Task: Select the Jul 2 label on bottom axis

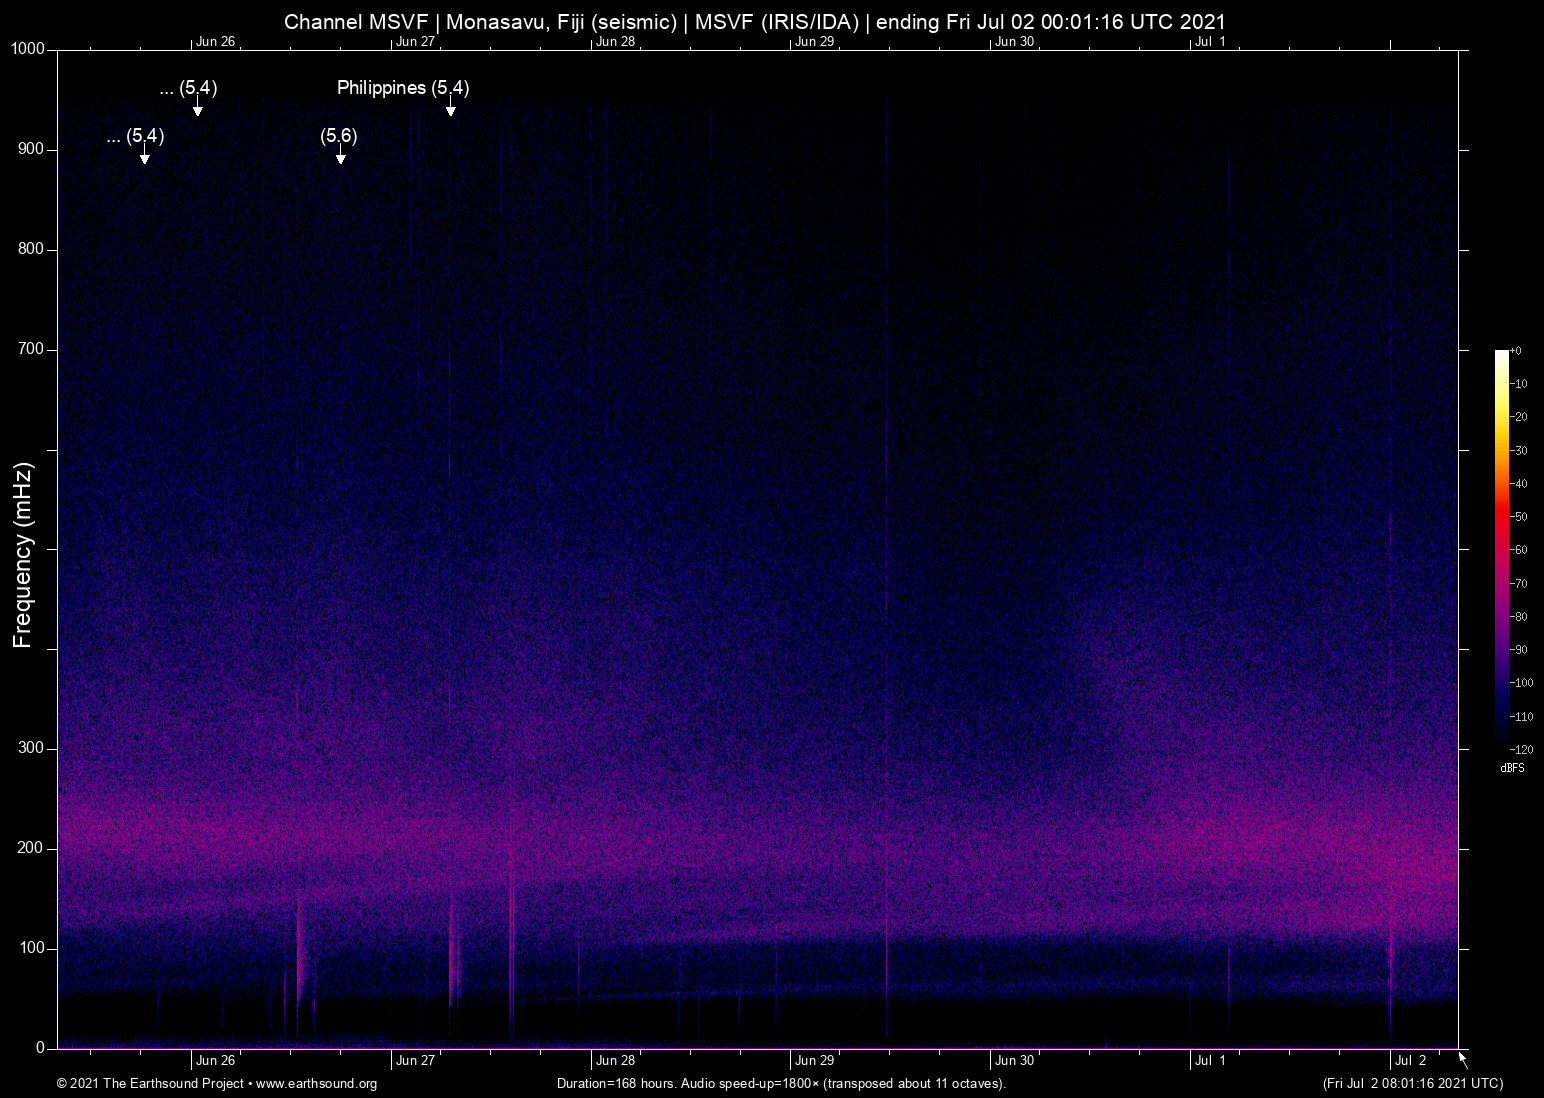Action: (x=1410, y=1061)
